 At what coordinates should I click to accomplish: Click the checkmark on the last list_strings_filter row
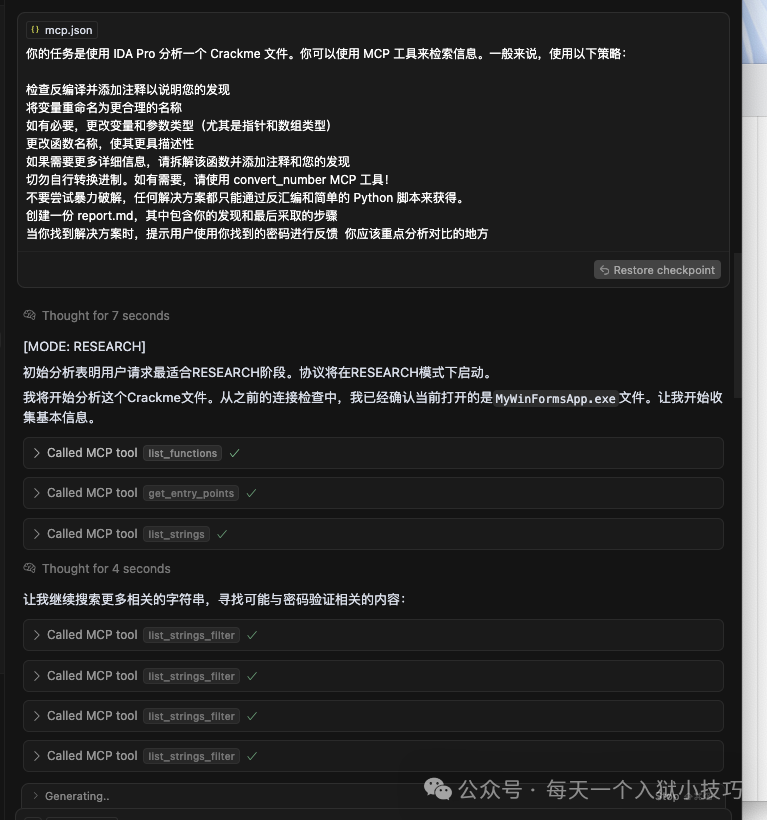pos(253,756)
